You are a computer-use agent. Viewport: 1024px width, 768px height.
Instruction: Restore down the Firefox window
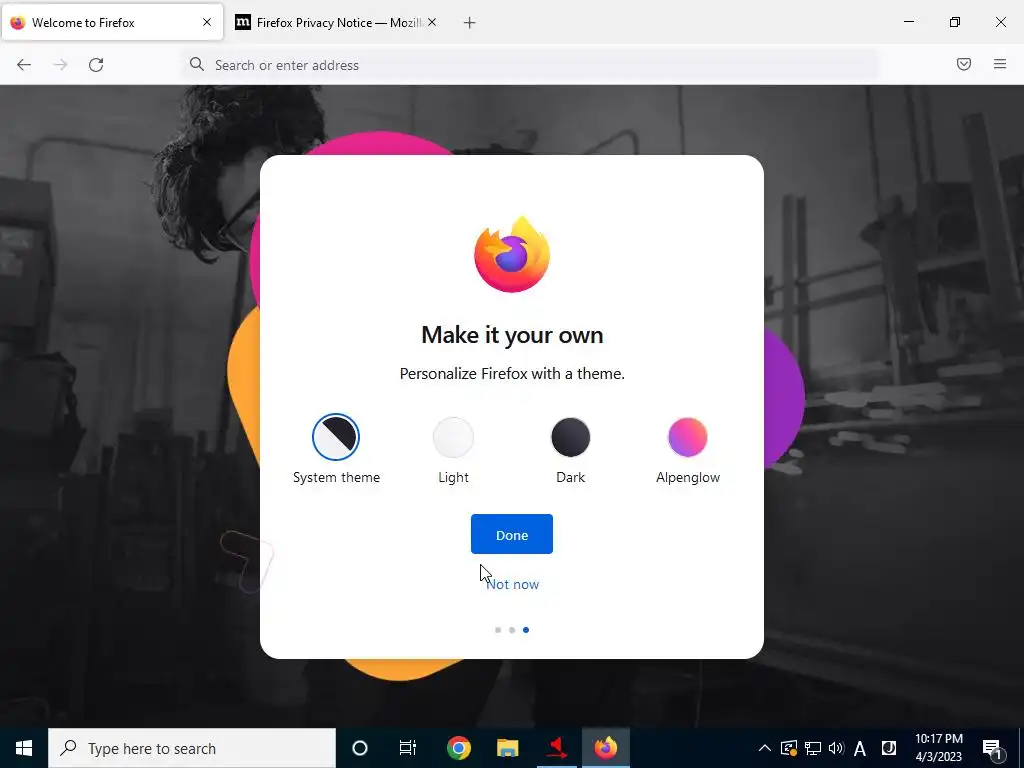coord(955,22)
